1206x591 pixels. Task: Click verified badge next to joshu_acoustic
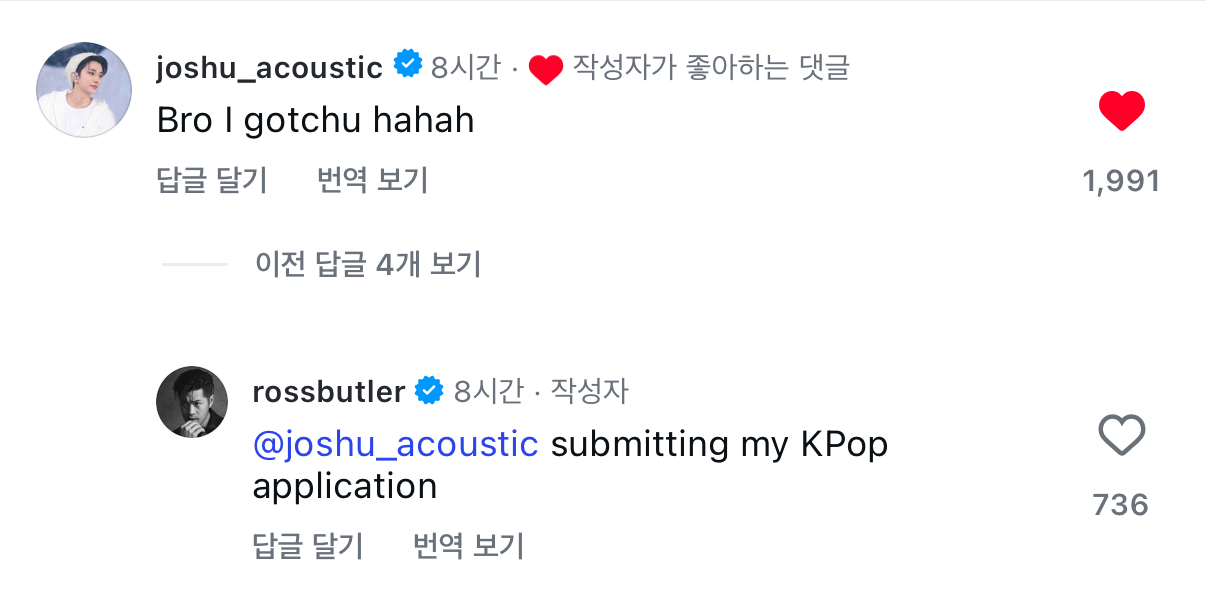pos(407,66)
